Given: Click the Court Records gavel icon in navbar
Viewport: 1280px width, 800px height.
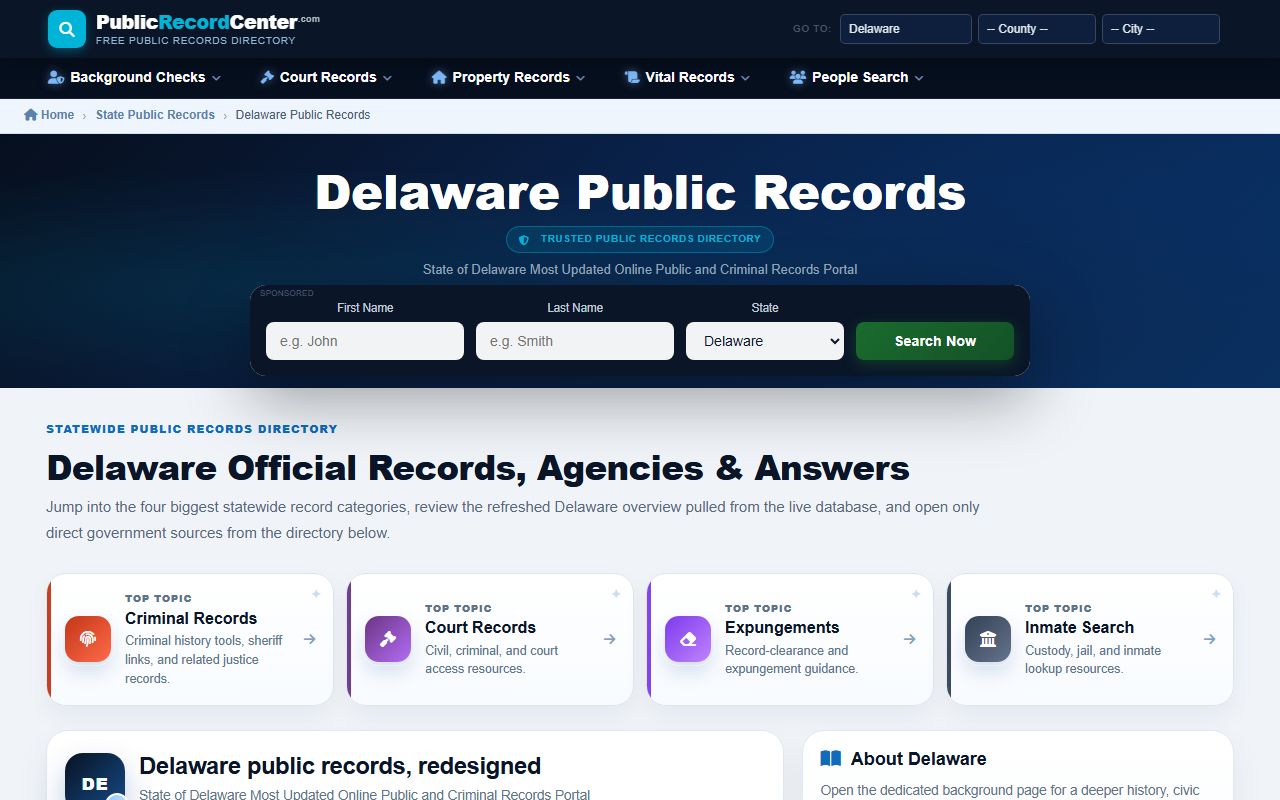Looking at the screenshot, I should (267, 77).
